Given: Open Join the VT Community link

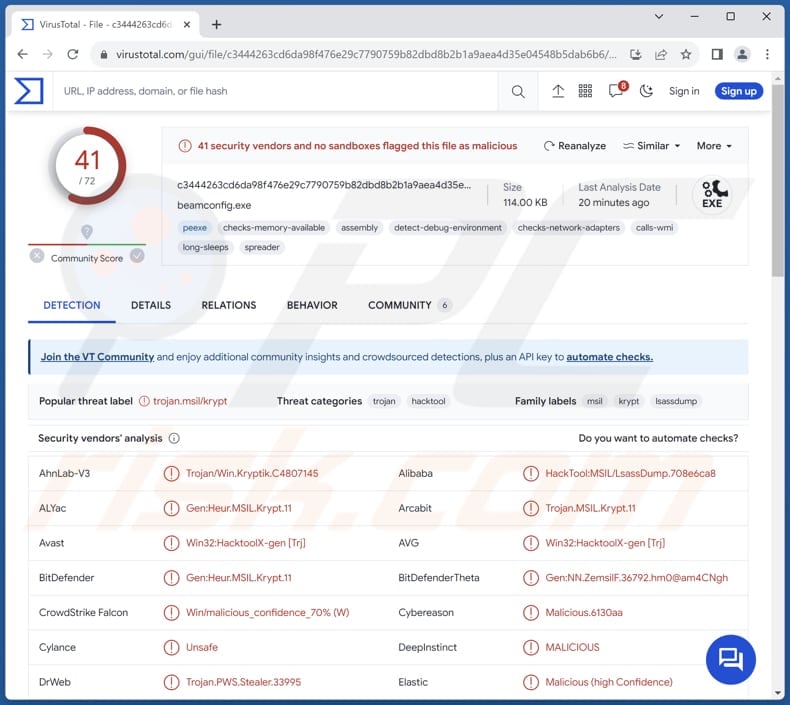Looking at the screenshot, I should click(x=97, y=357).
